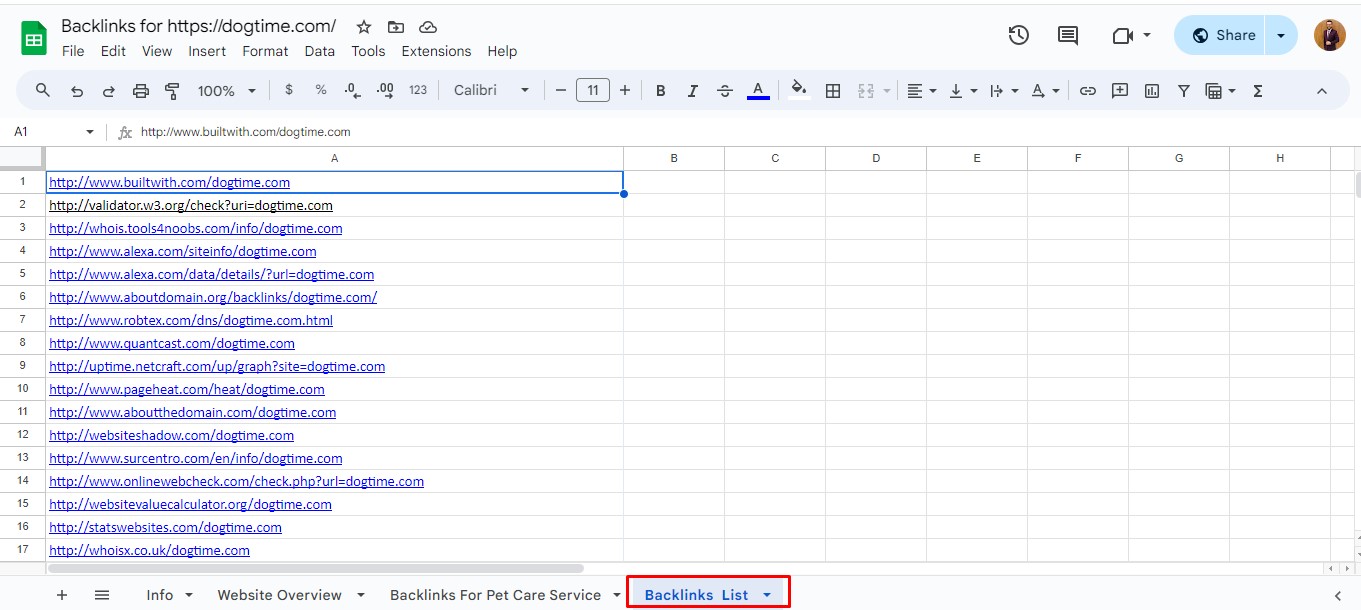Select the paint format tool
Image resolution: width=1361 pixels, height=610 pixels.
pyautogui.click(x=172, y=91)
